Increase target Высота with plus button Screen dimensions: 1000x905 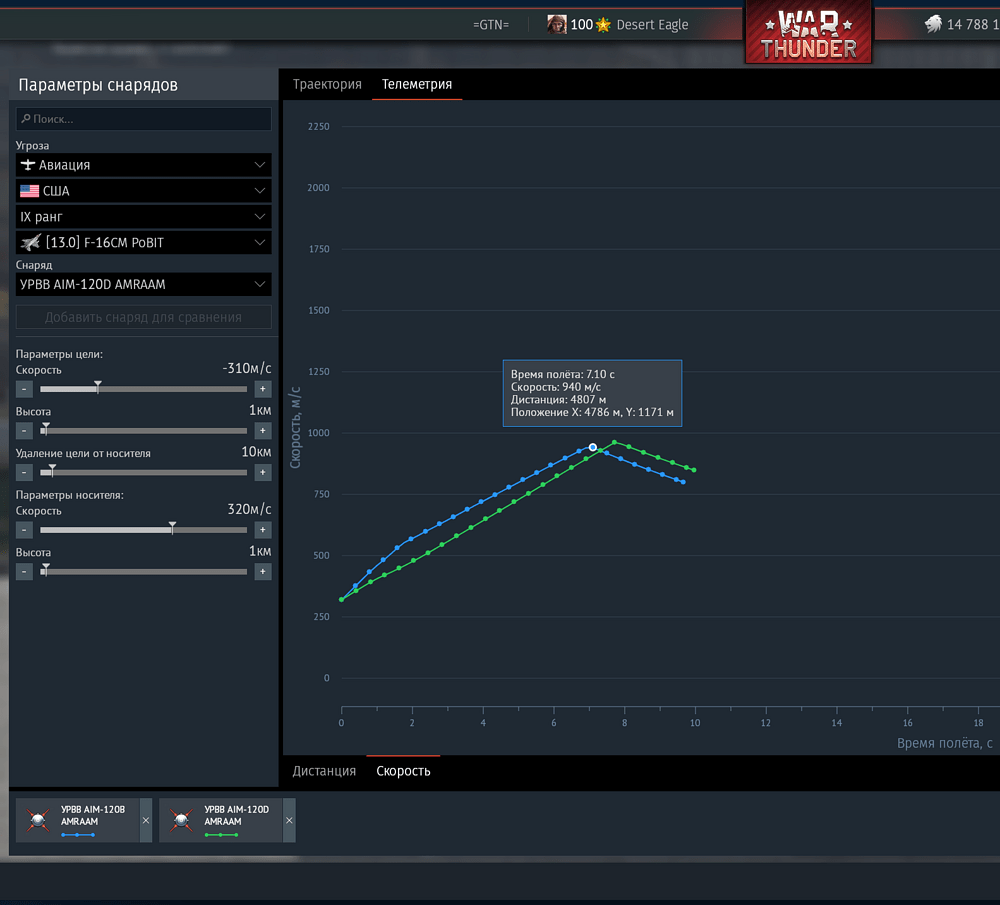263,430
